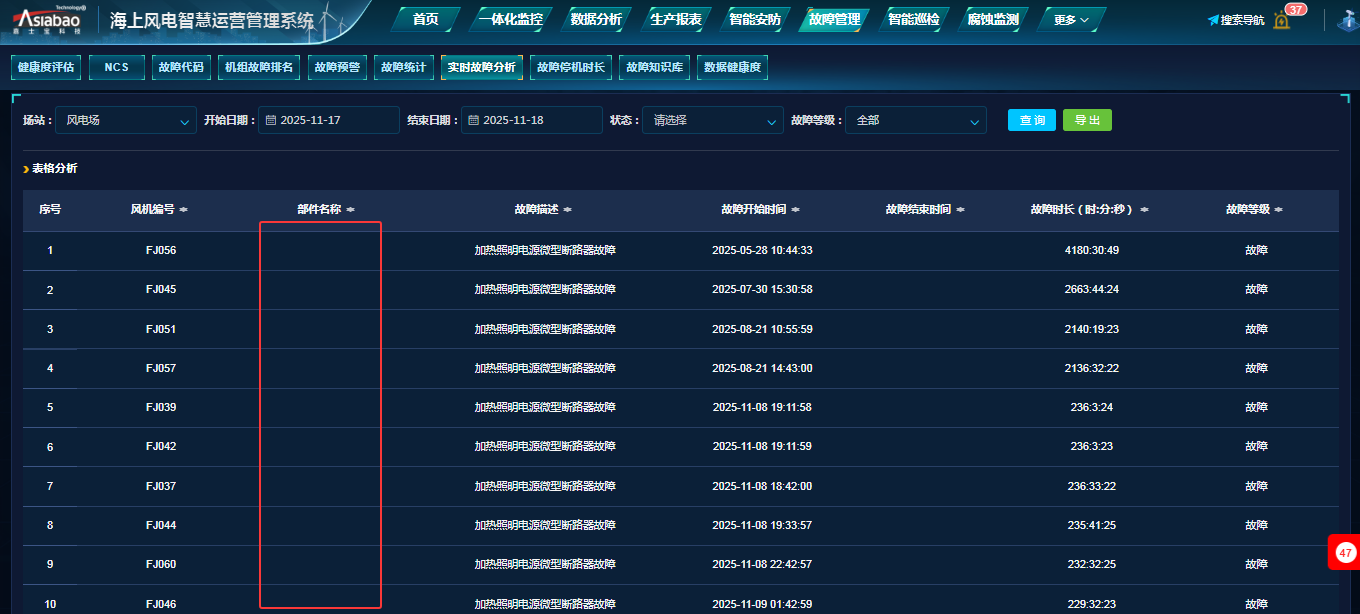This screenshot has width=1360, height=614.
Task: Expand the 状态 status dropdown
Action: 712,120
